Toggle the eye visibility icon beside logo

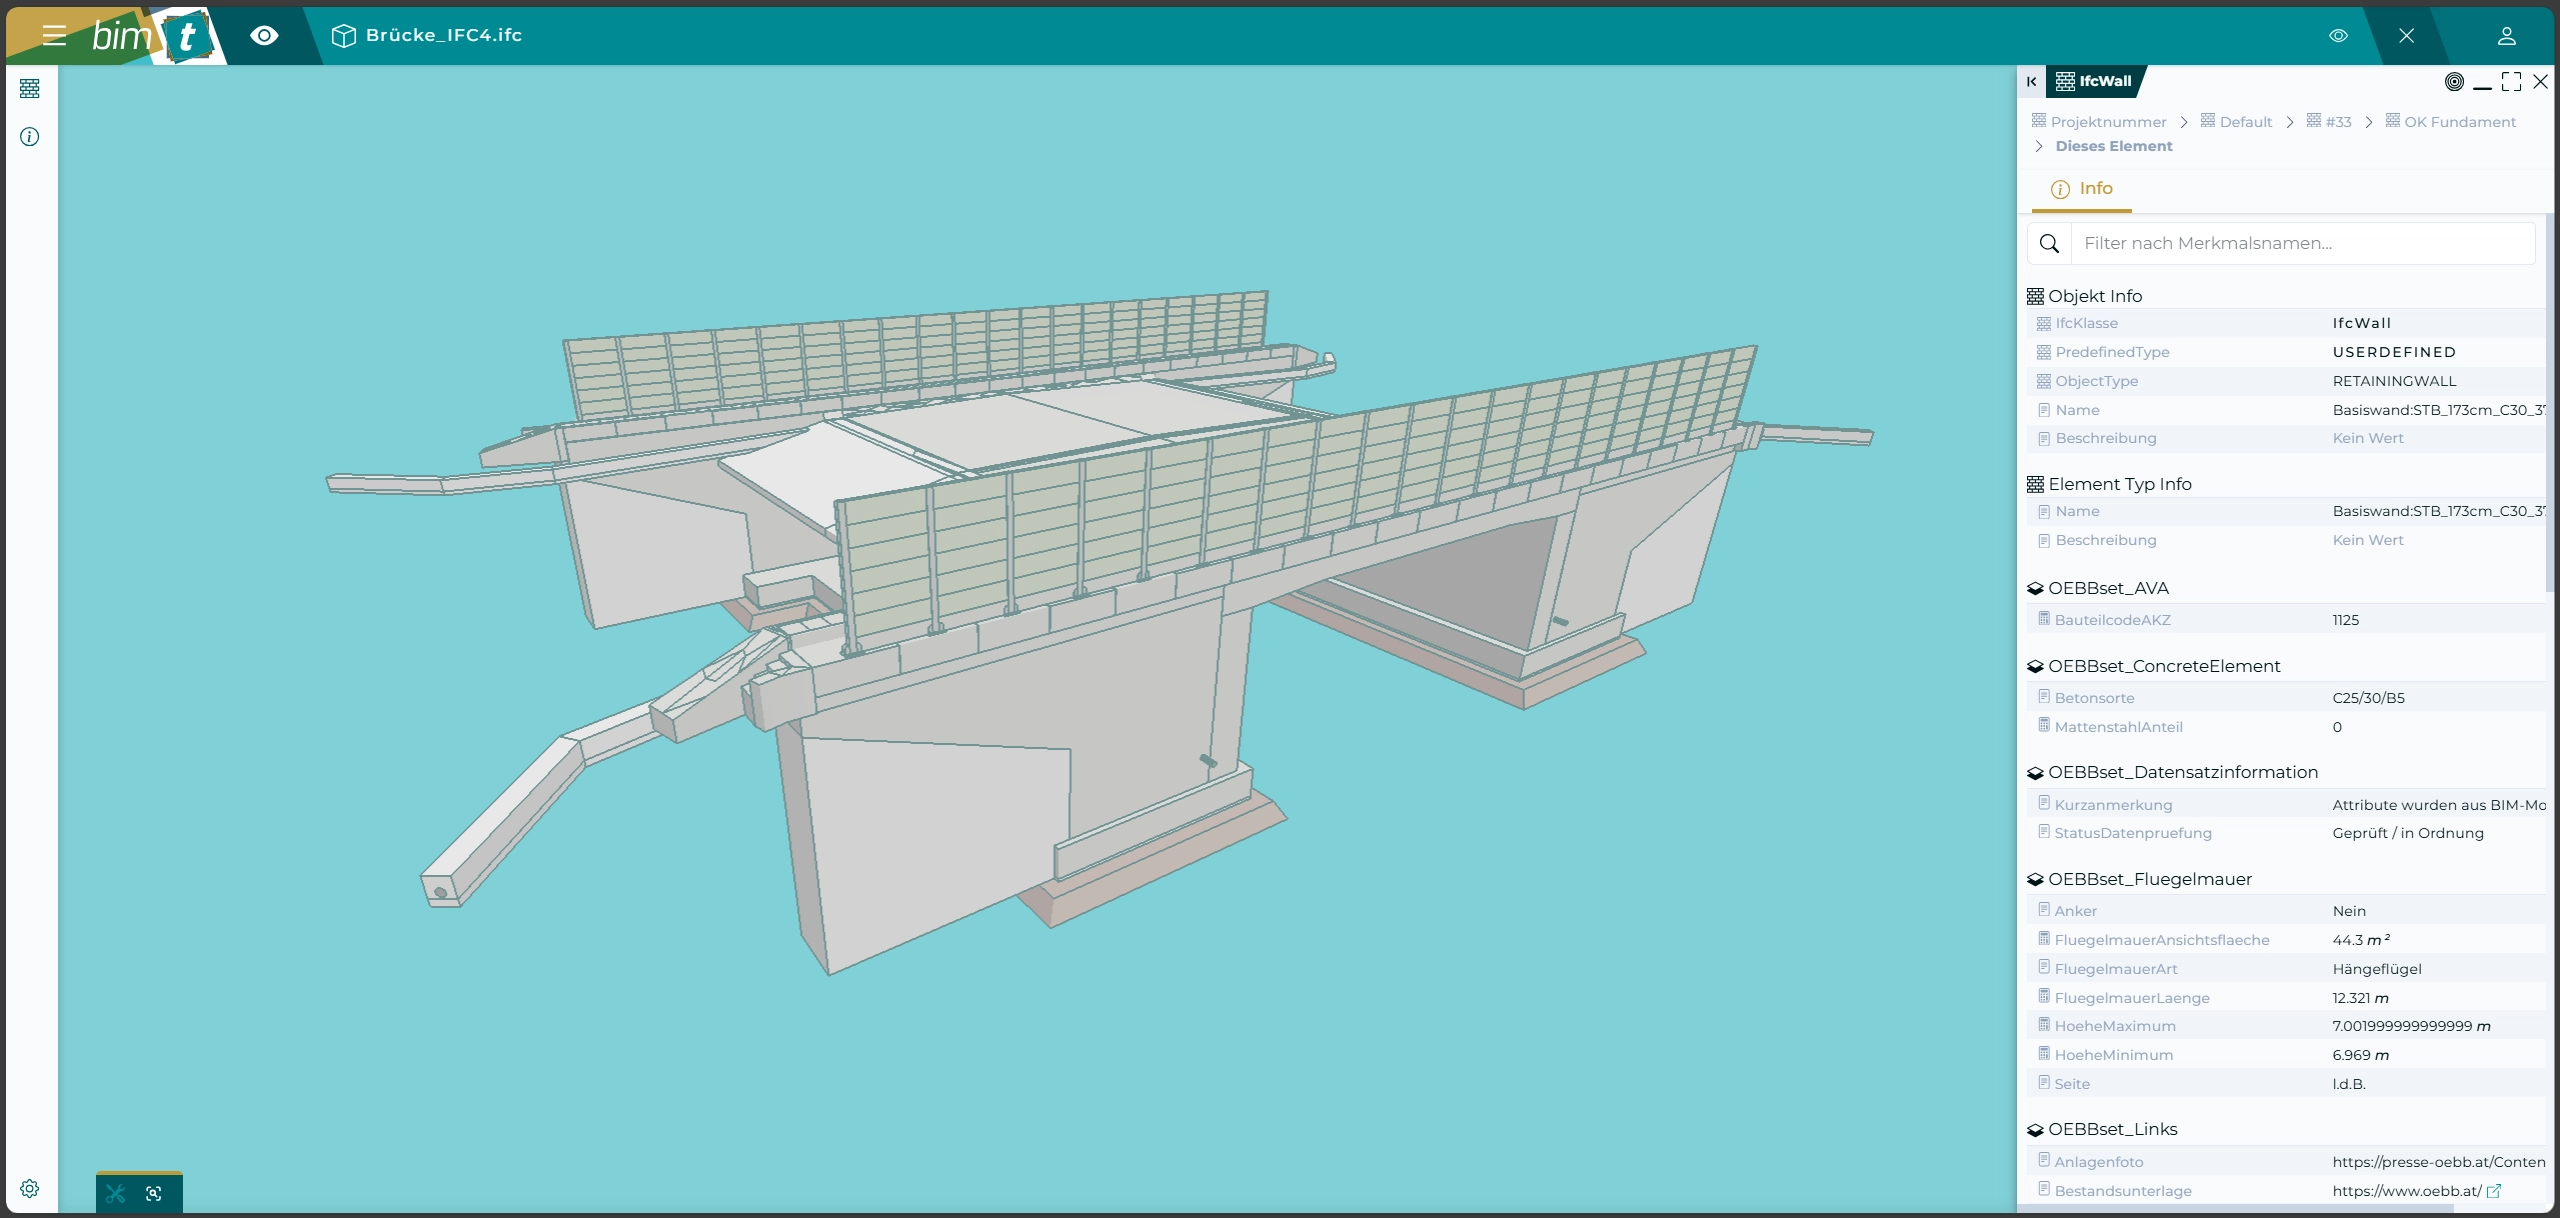264,36
